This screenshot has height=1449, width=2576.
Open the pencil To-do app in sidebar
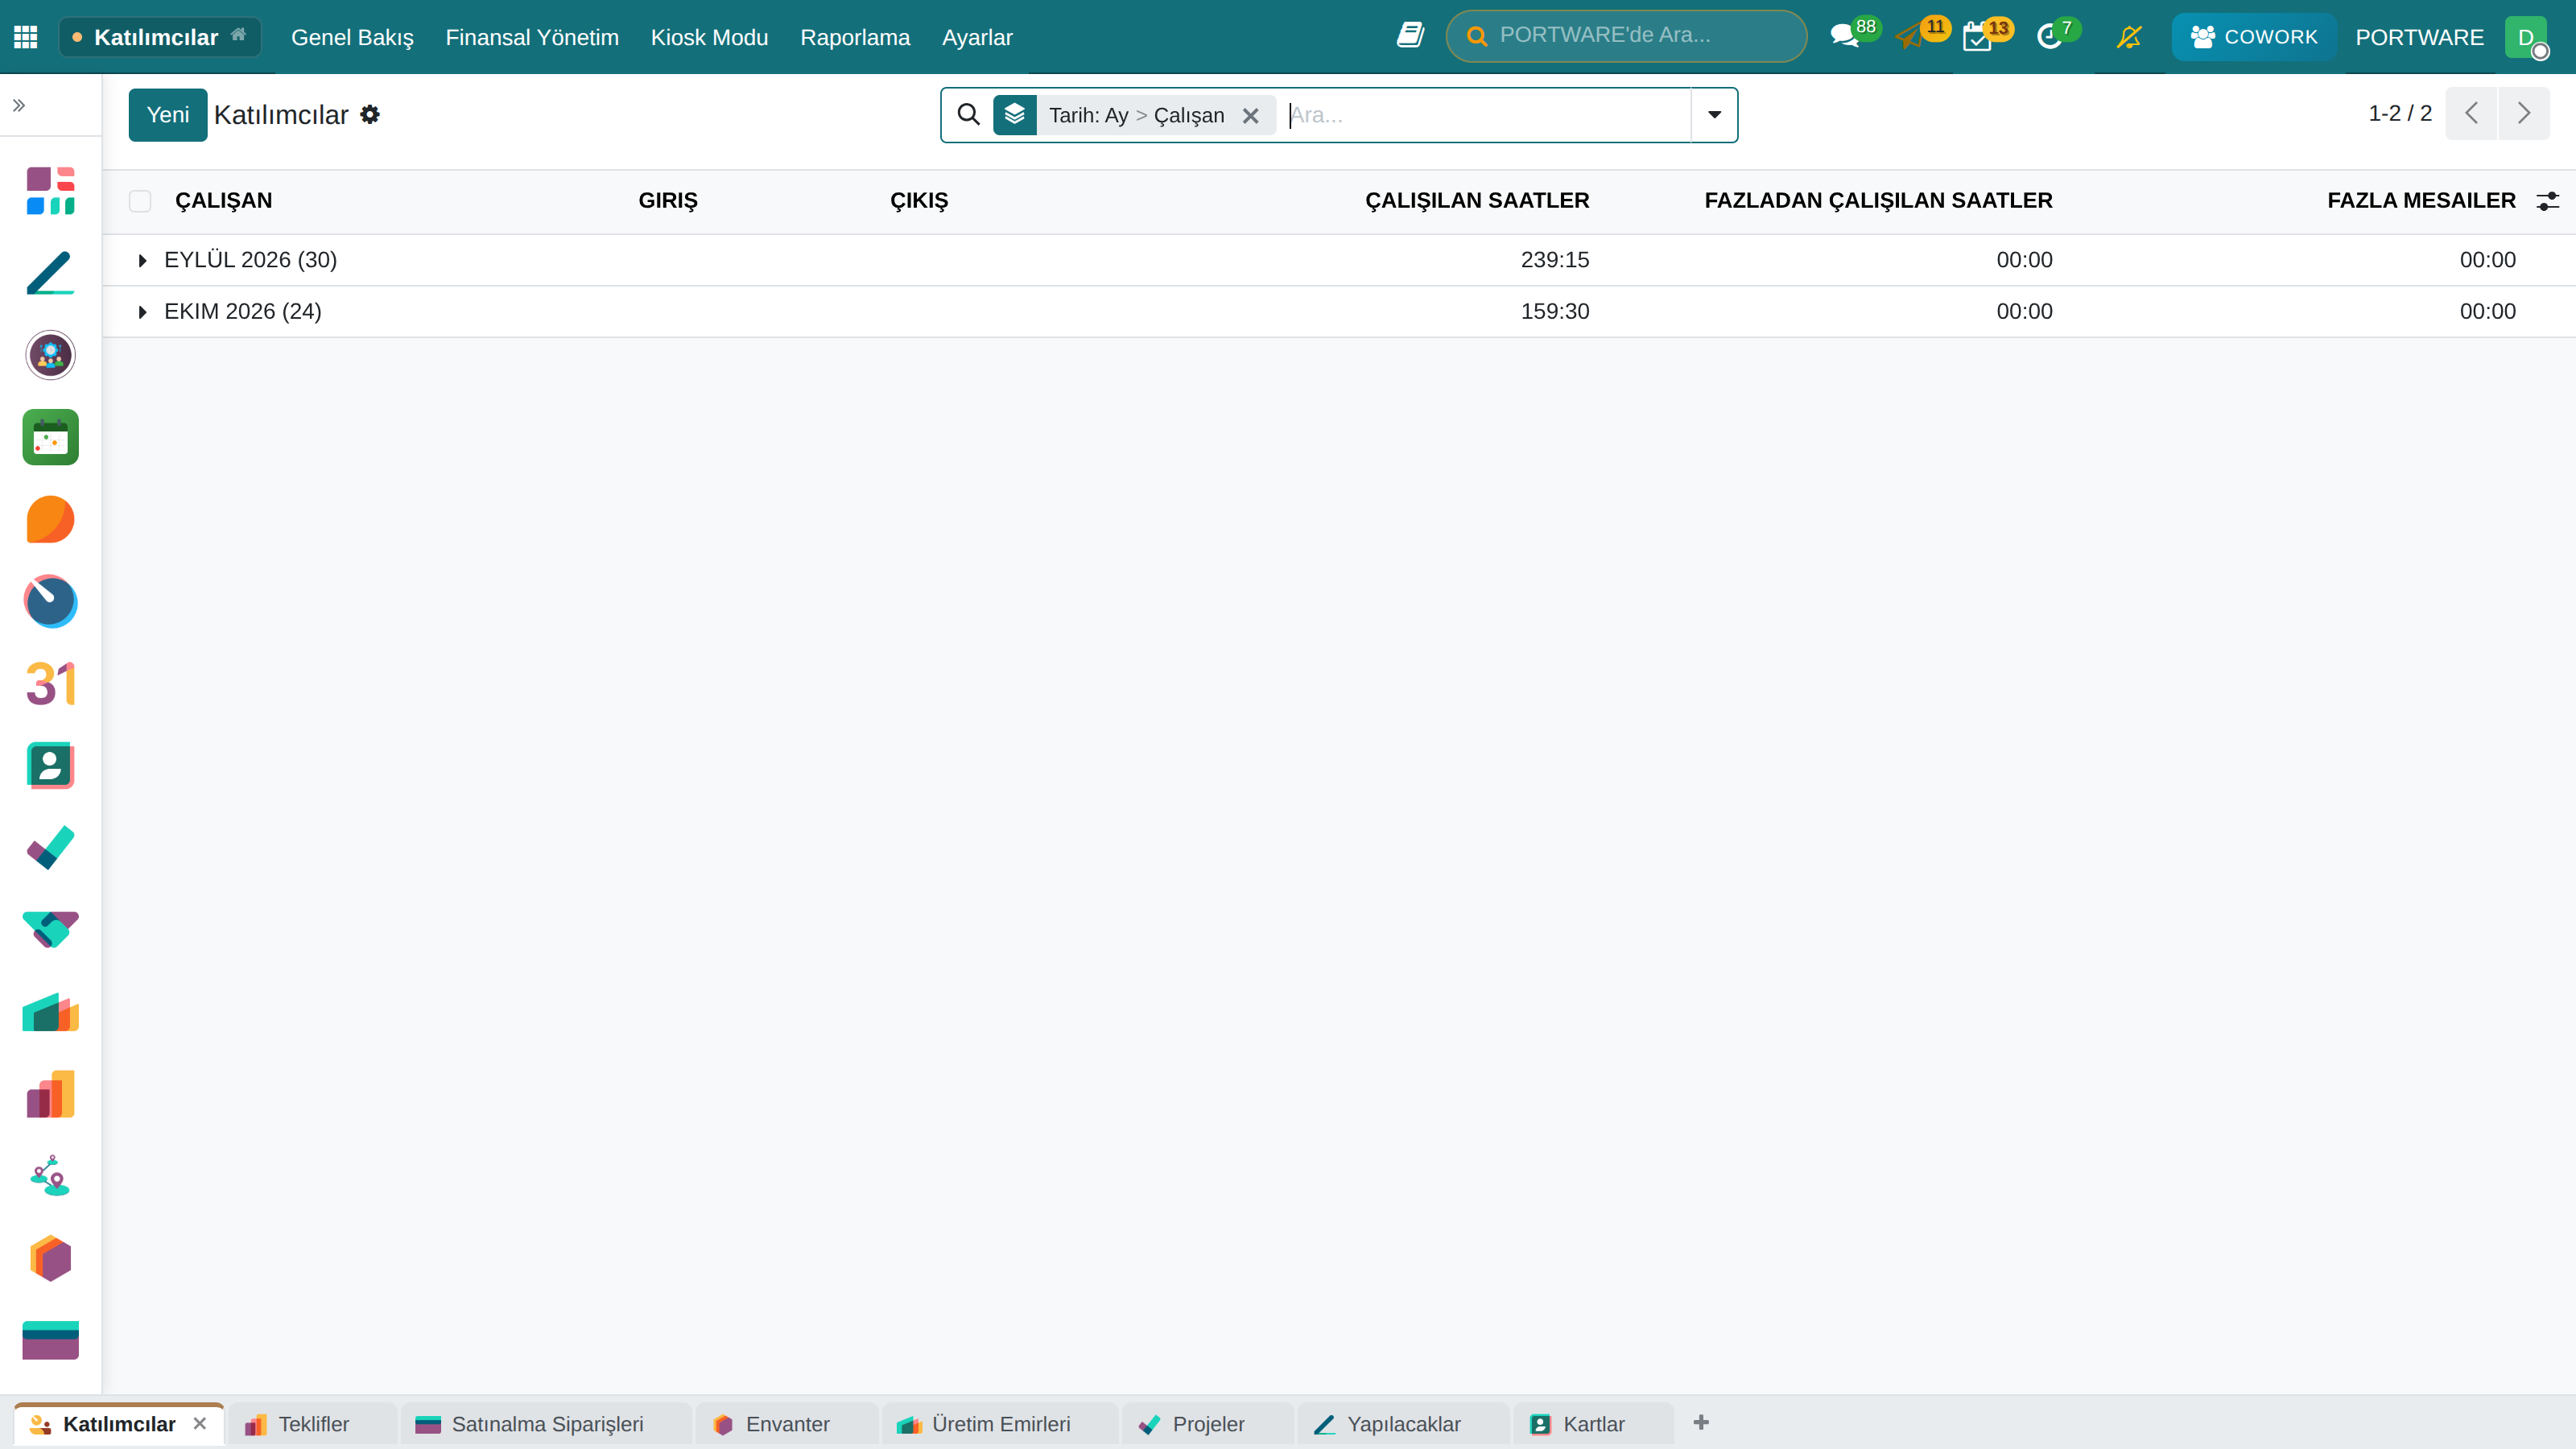[50, 273]
